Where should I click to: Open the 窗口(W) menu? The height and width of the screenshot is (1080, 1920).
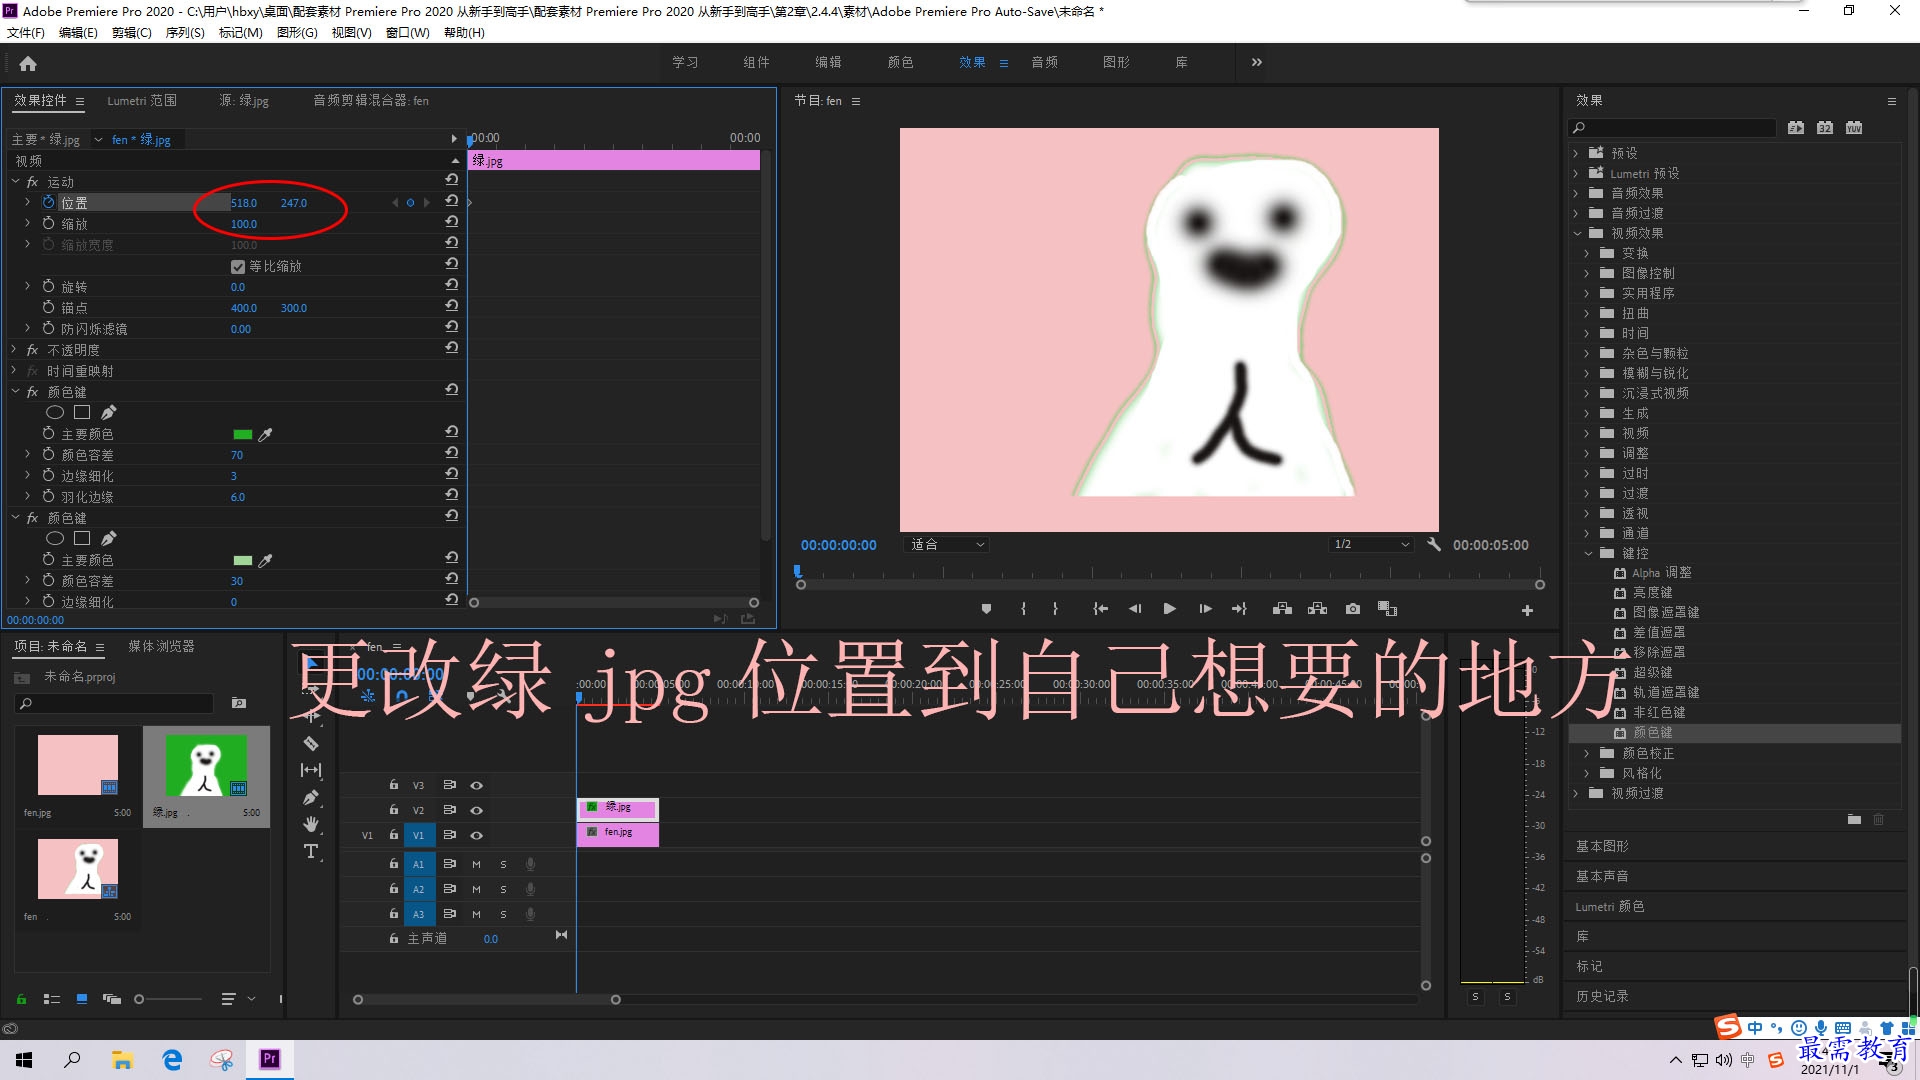tap(408, 32)
